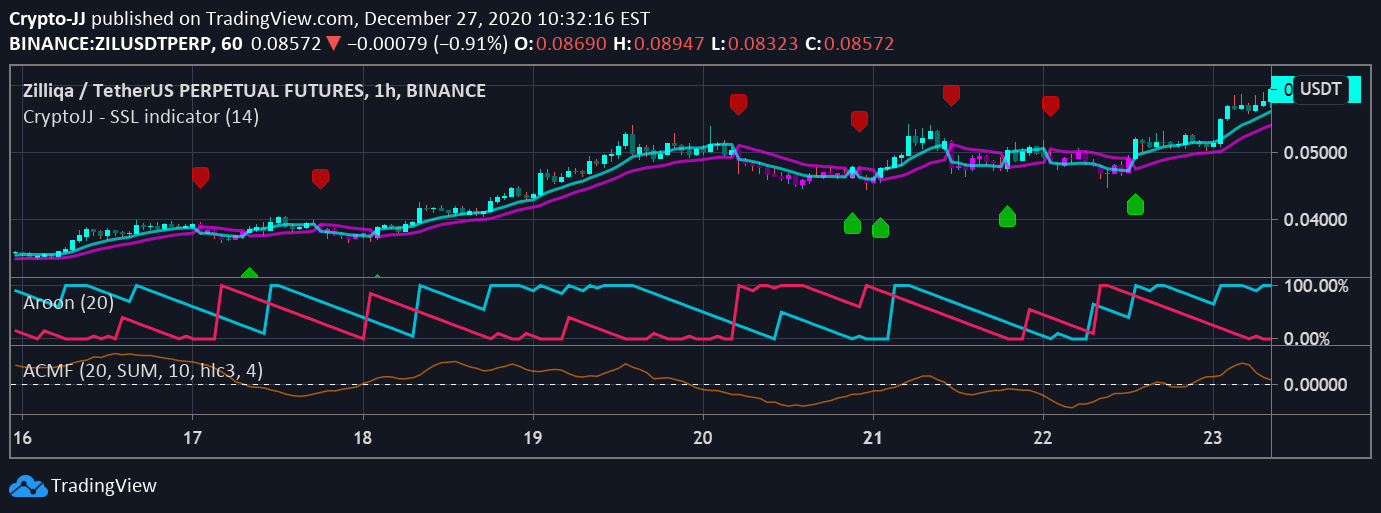1381x513 pixels.
Task: Click the green buy marker just right of date 21
Action: tap(880, 227)
